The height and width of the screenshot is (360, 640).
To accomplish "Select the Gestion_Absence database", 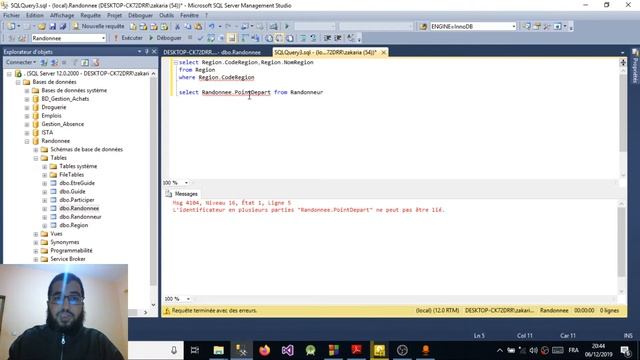I will 62,124.
